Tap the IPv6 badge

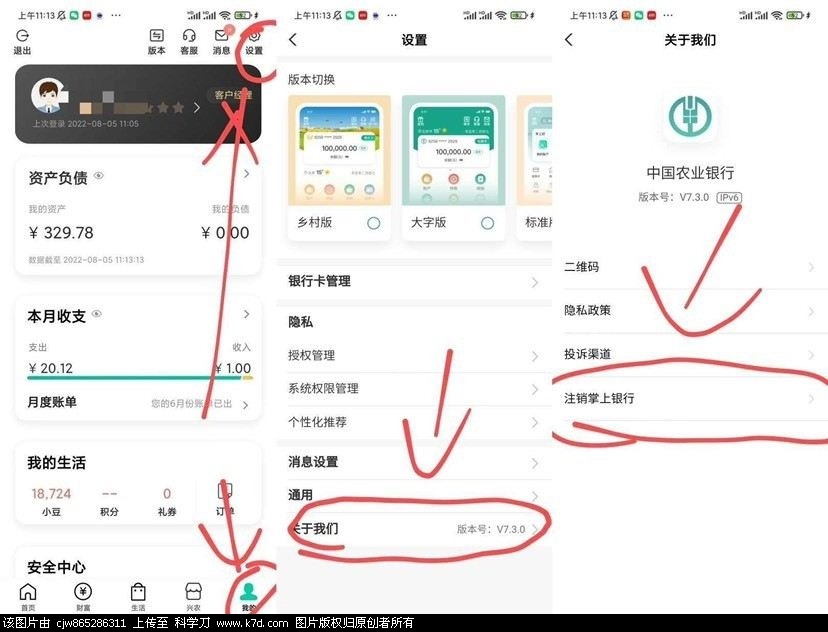click(729, 197)
